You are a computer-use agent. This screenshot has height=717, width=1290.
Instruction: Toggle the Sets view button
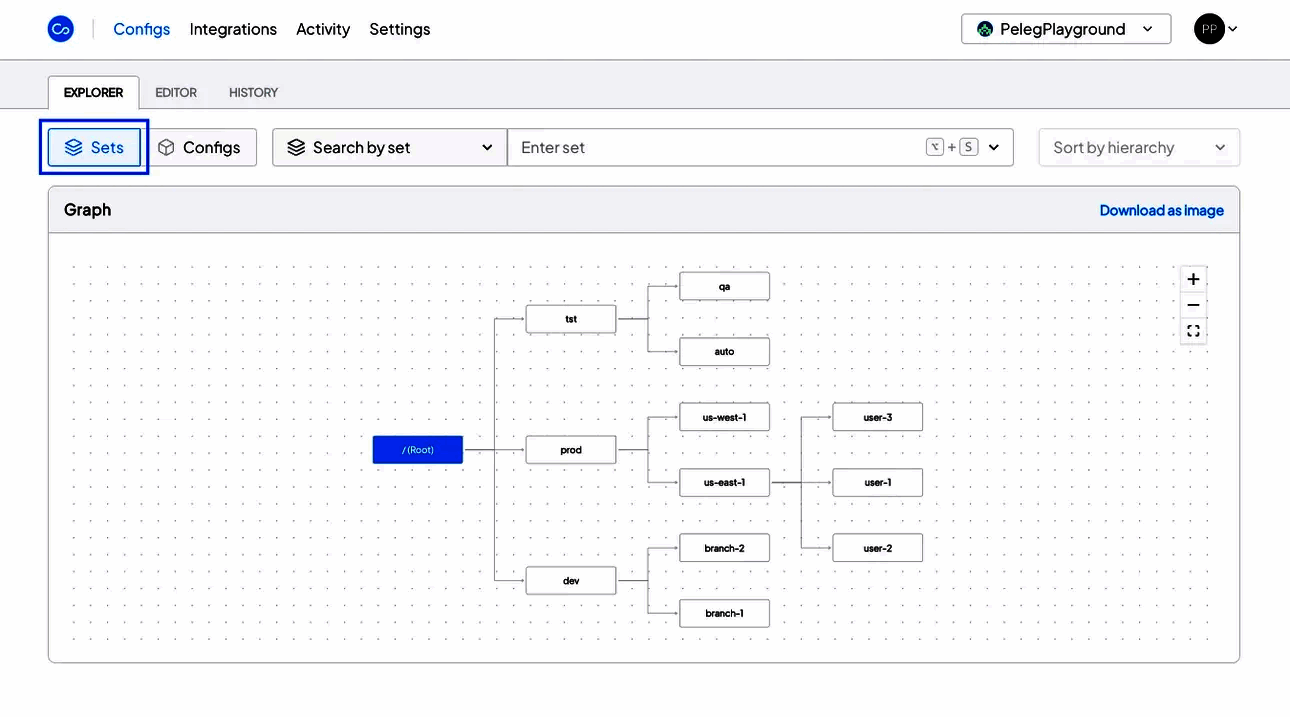tap(95, 147)
